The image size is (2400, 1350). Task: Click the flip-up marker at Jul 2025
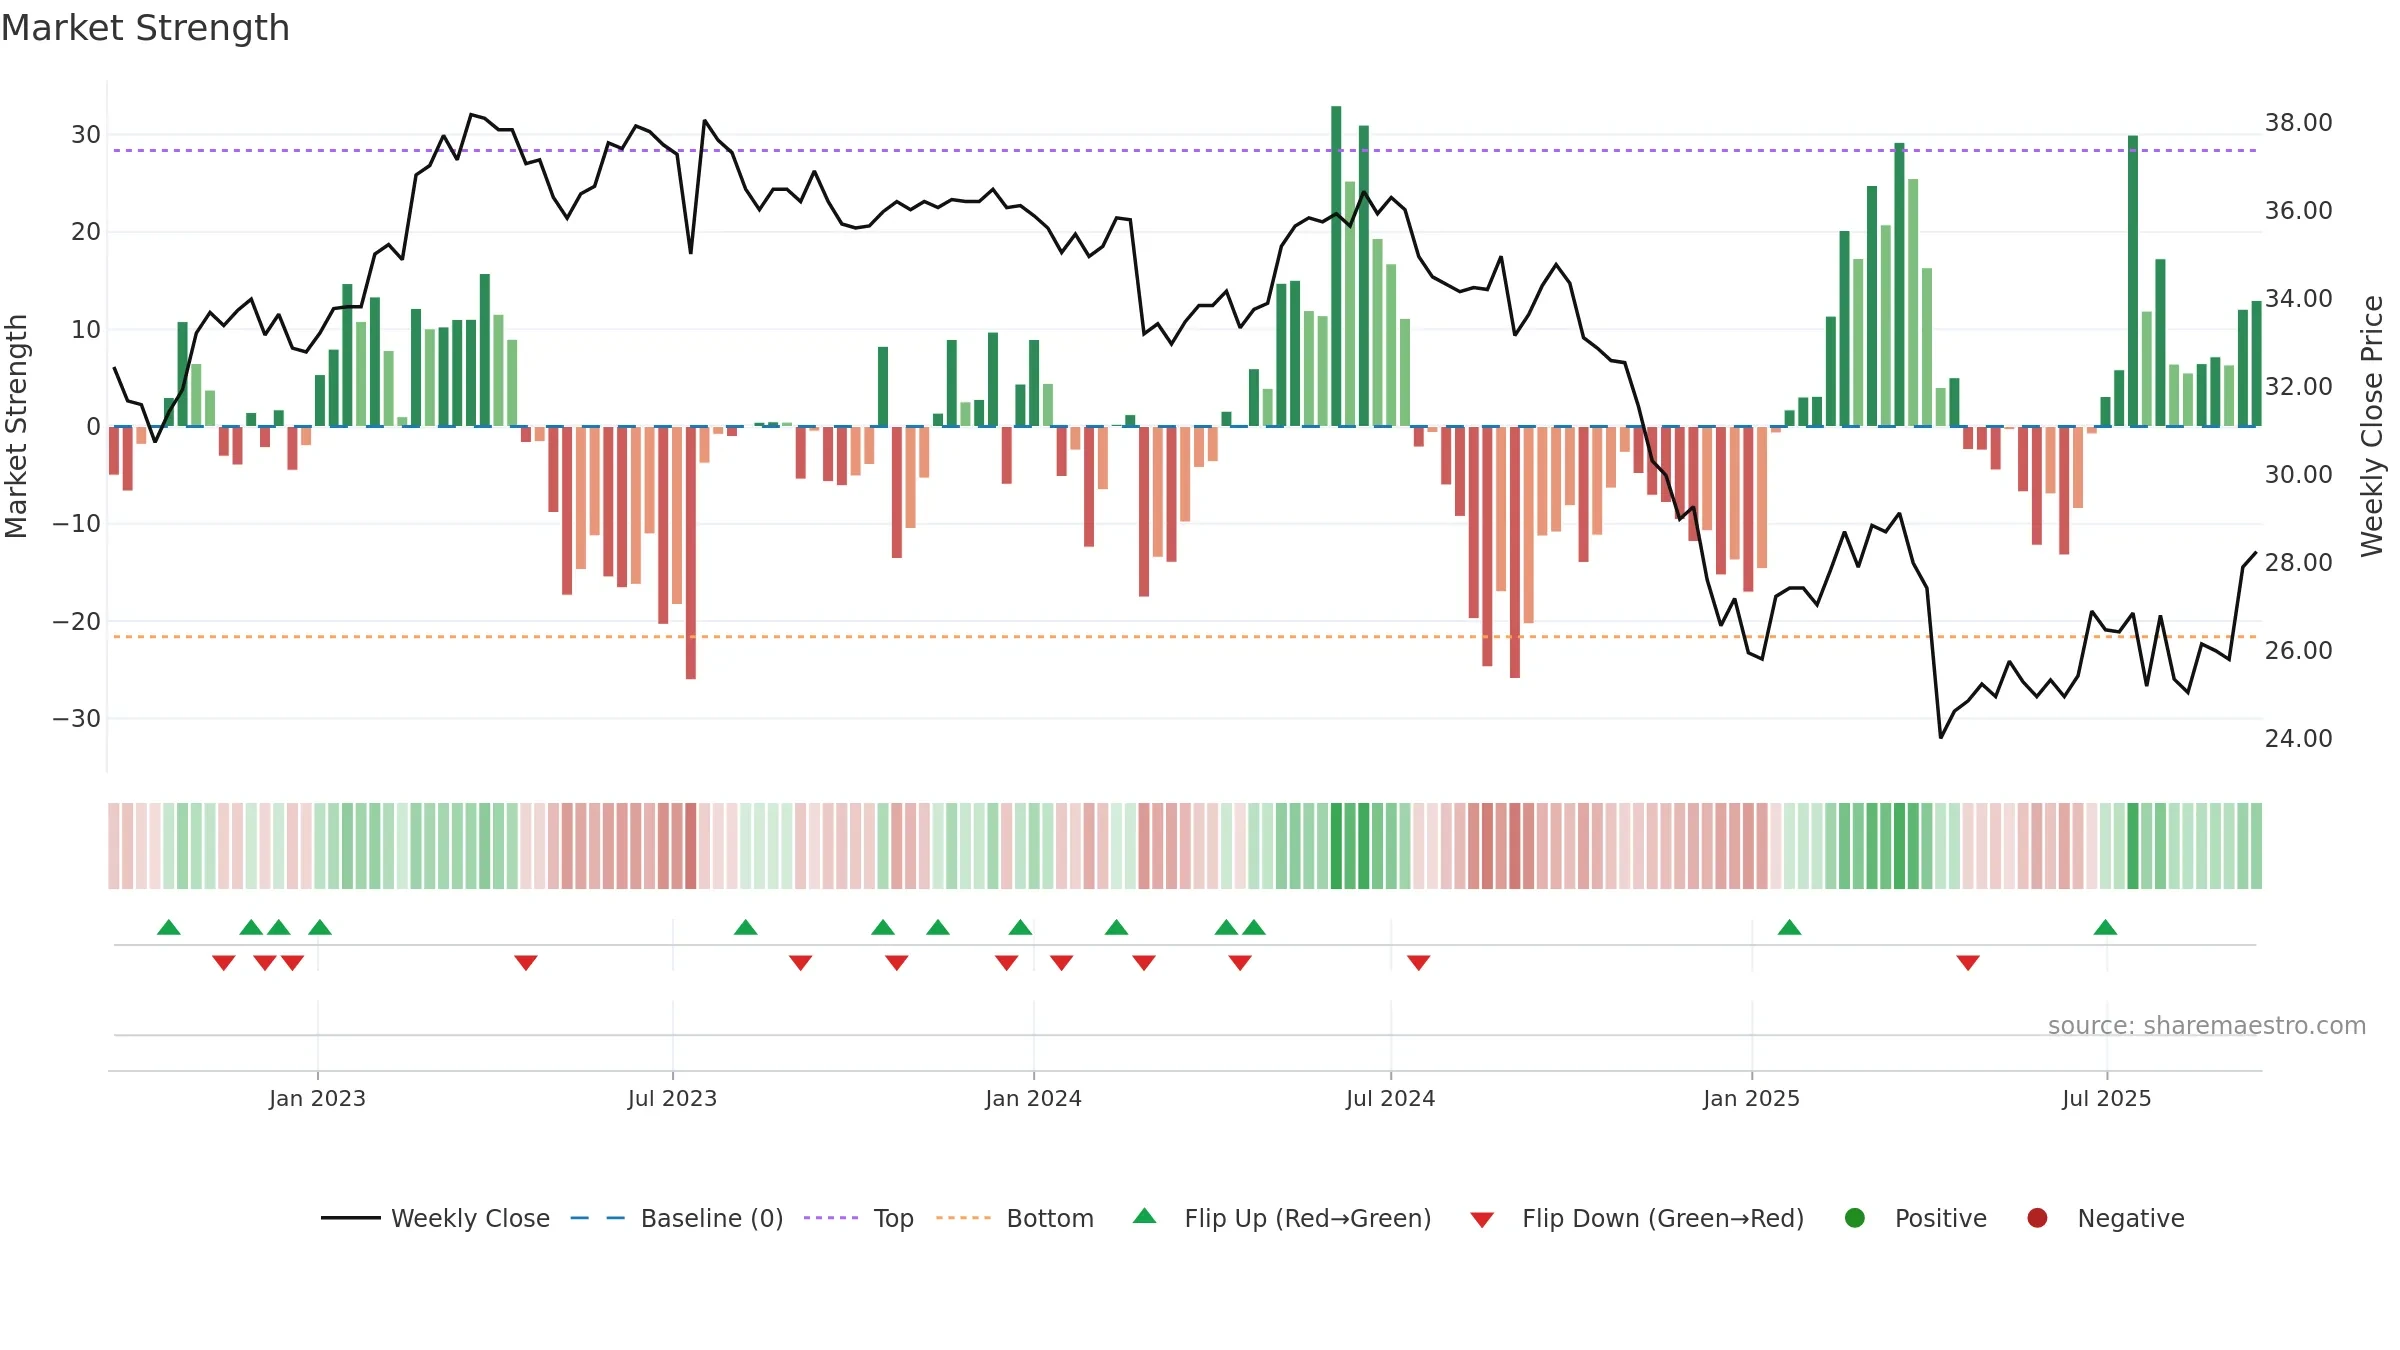point(2105,927)
